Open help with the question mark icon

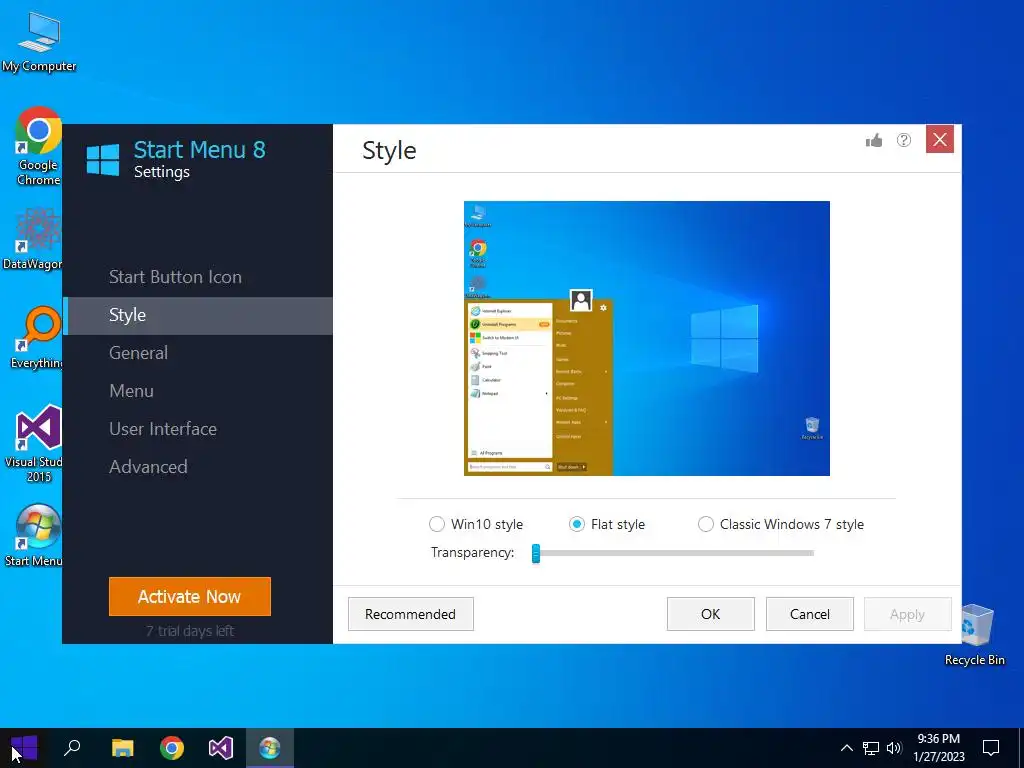click(904, 140)
